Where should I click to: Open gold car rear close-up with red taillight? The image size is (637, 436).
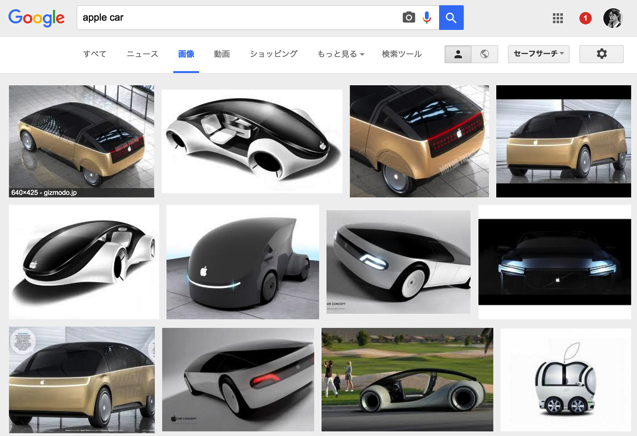(x=419, y=141)
